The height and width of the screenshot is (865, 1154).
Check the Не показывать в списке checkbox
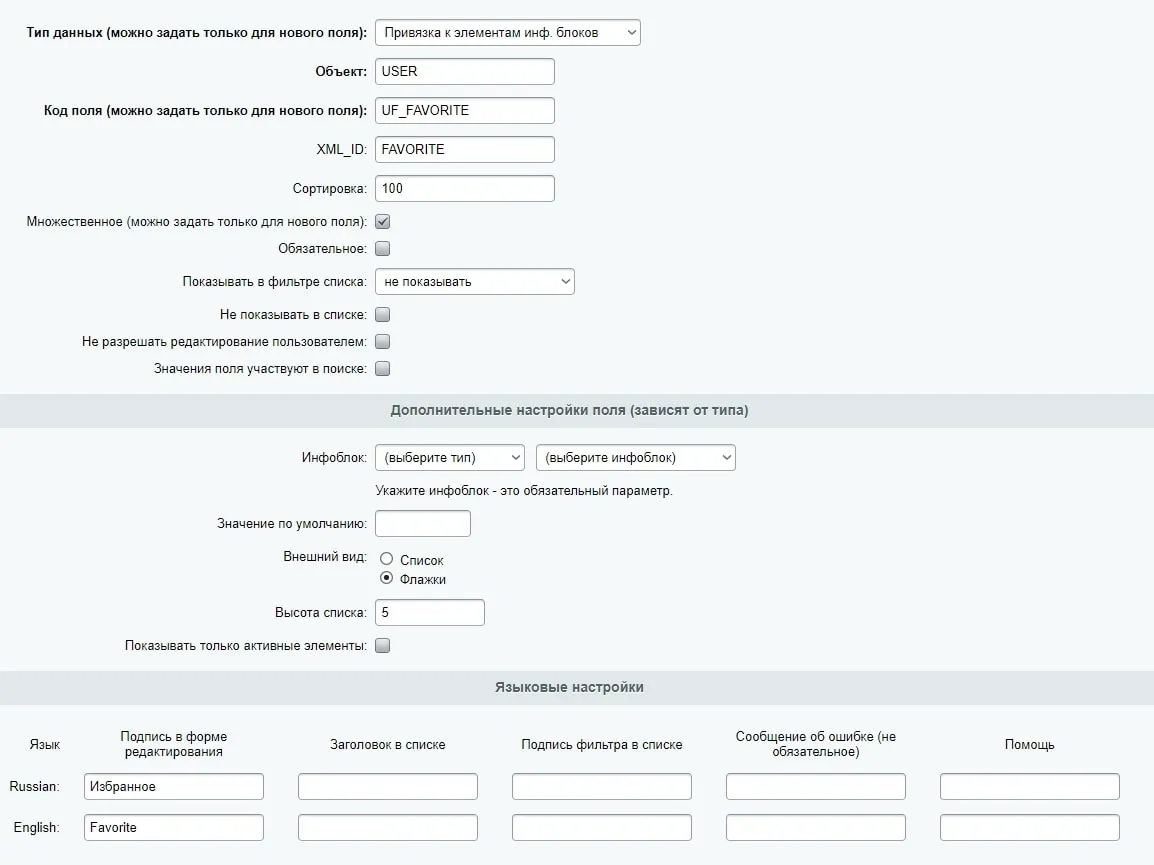tap(383, 314)
